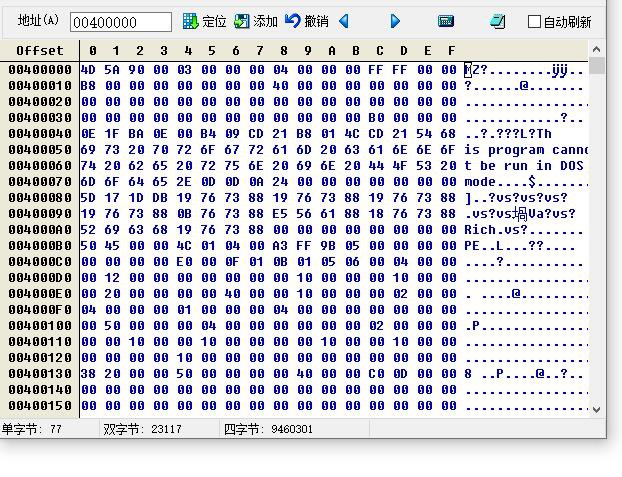Select row offset 00400000
This screenshot has height=477, width=622.
(x=40, y=70)
